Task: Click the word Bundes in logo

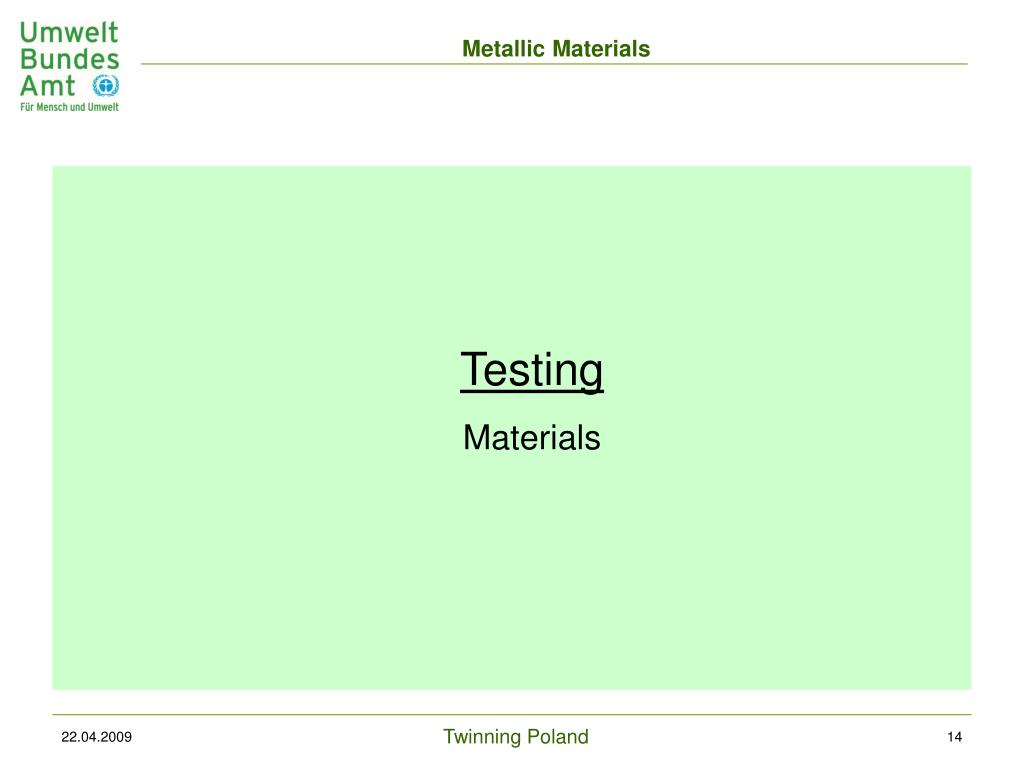Action: coord(70,59)
